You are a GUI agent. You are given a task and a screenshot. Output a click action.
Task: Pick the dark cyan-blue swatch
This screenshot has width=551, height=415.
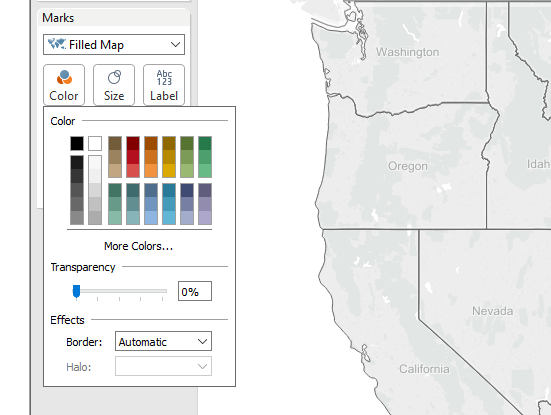169,190
